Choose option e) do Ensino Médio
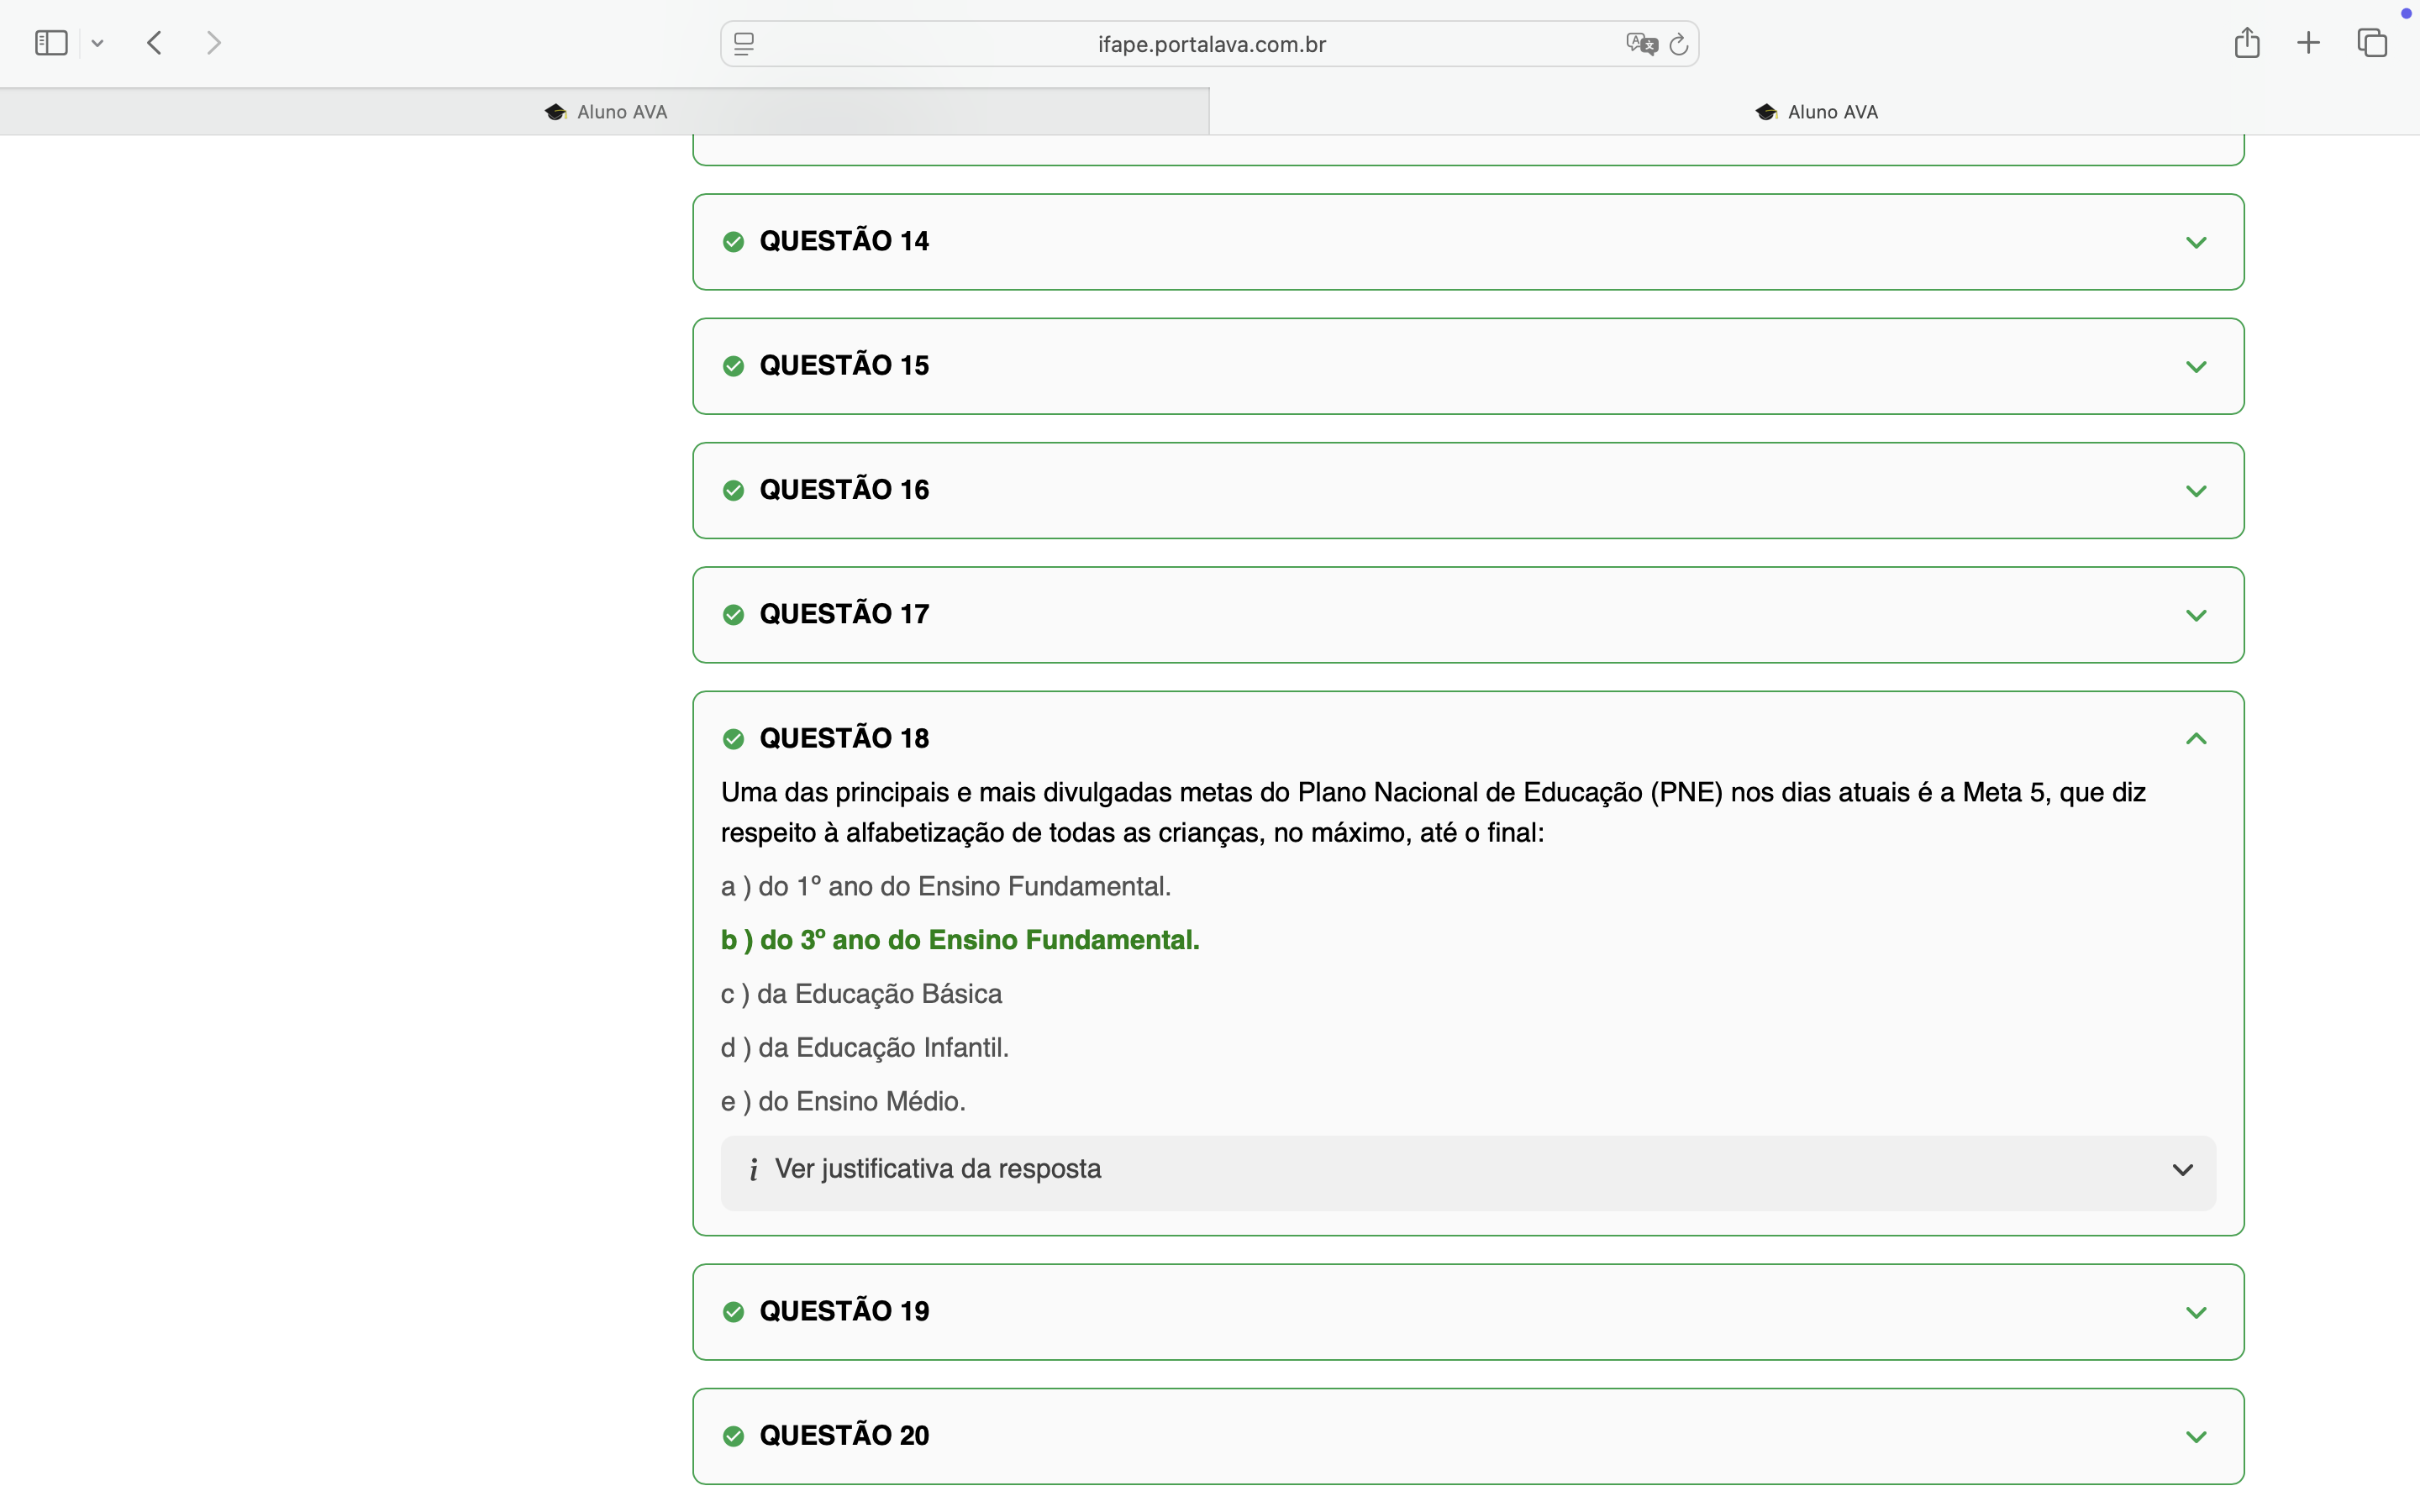This screenshot has height=1512, width=2420. [x=842, y=1101]
